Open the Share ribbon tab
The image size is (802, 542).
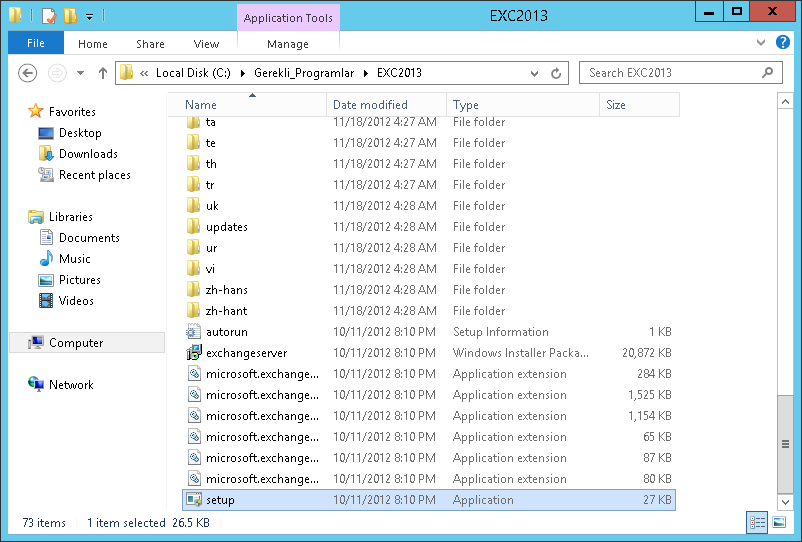[150, 44]
